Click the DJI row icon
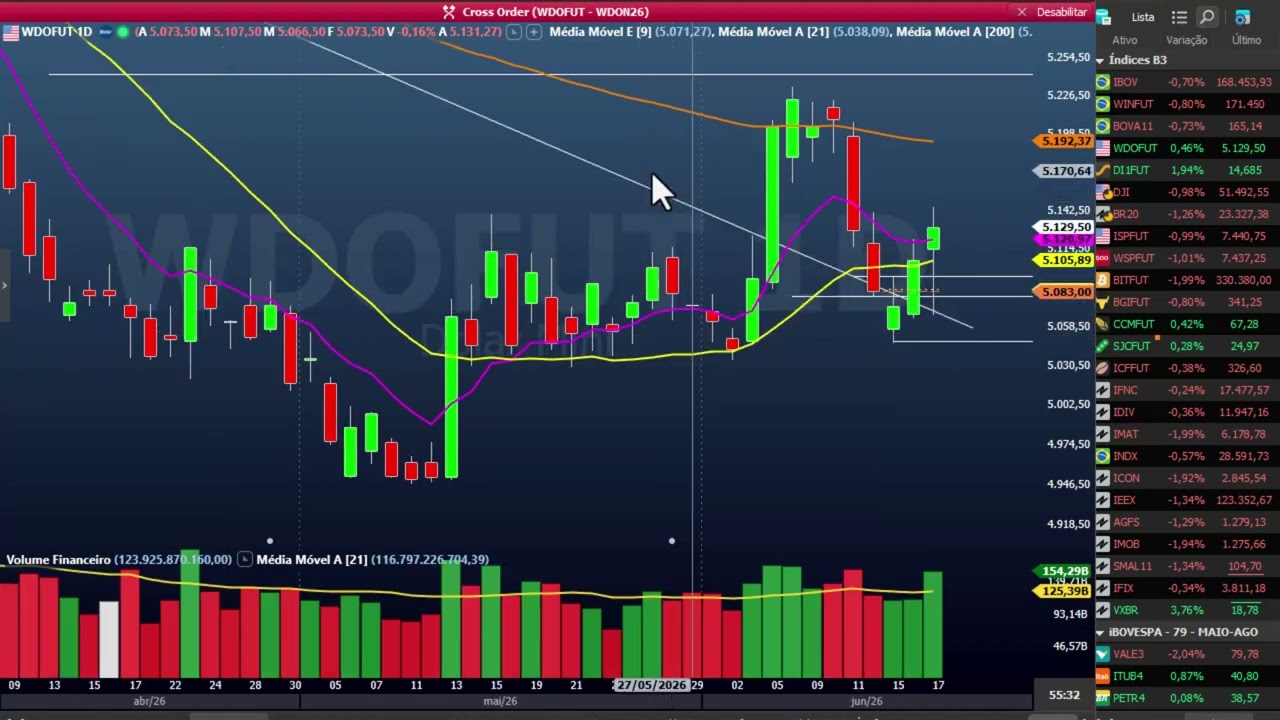Viewport: 1280px width, 720px height. click(x=1102, y=192)
